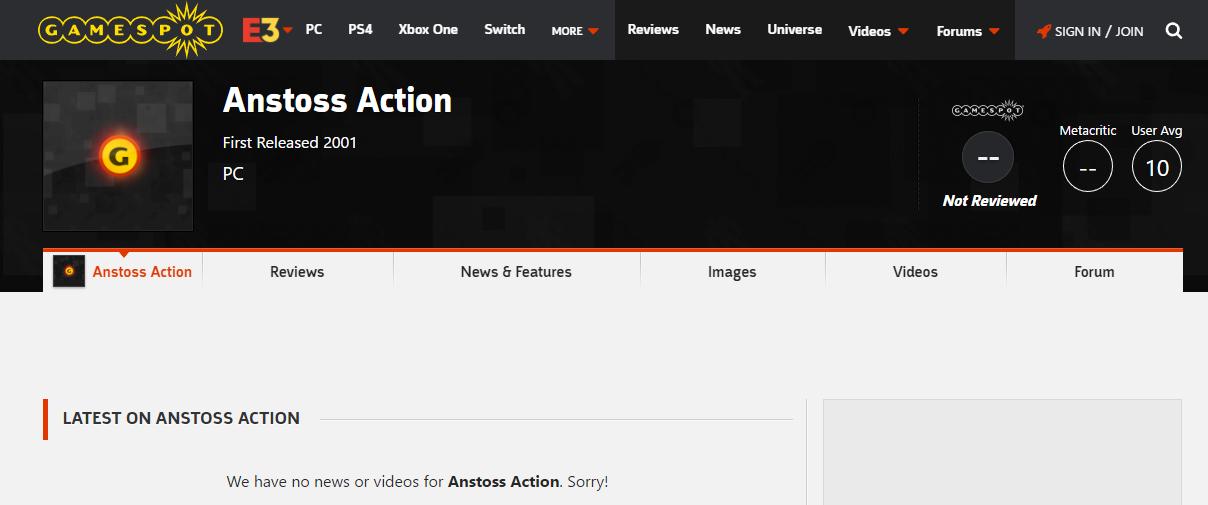
Task: Expand the Forums dropdown menu
Action: 968,31
